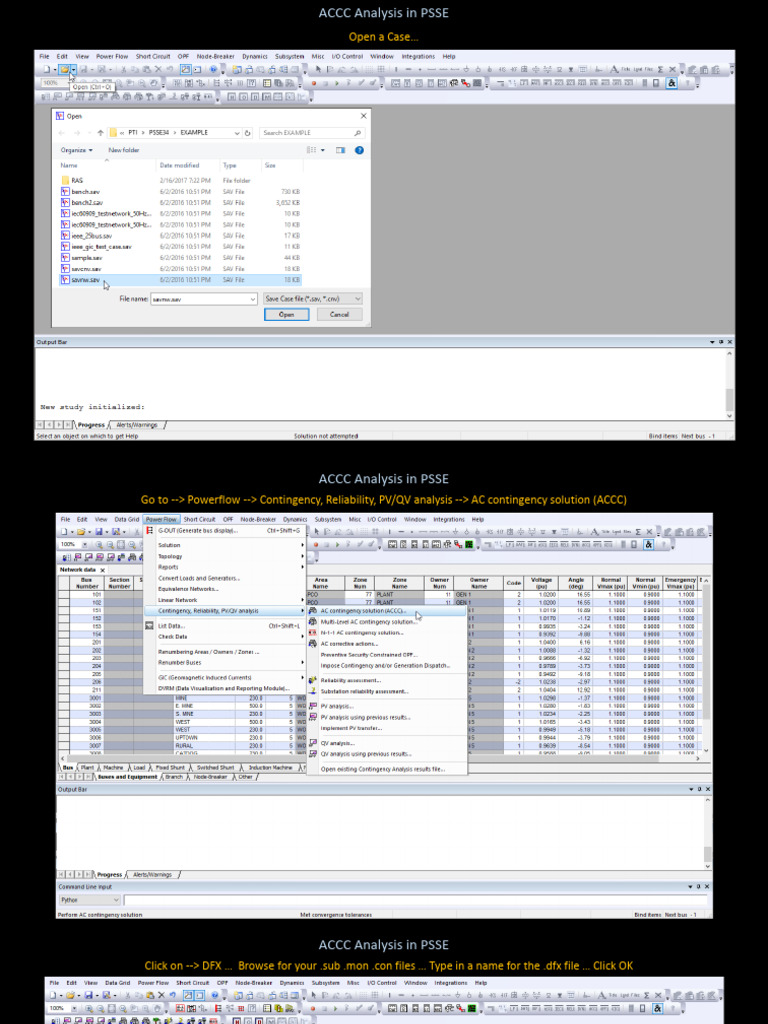Click the Emergency Vmax (pu) column header
768x1024 pixels.
coord(680,583)
